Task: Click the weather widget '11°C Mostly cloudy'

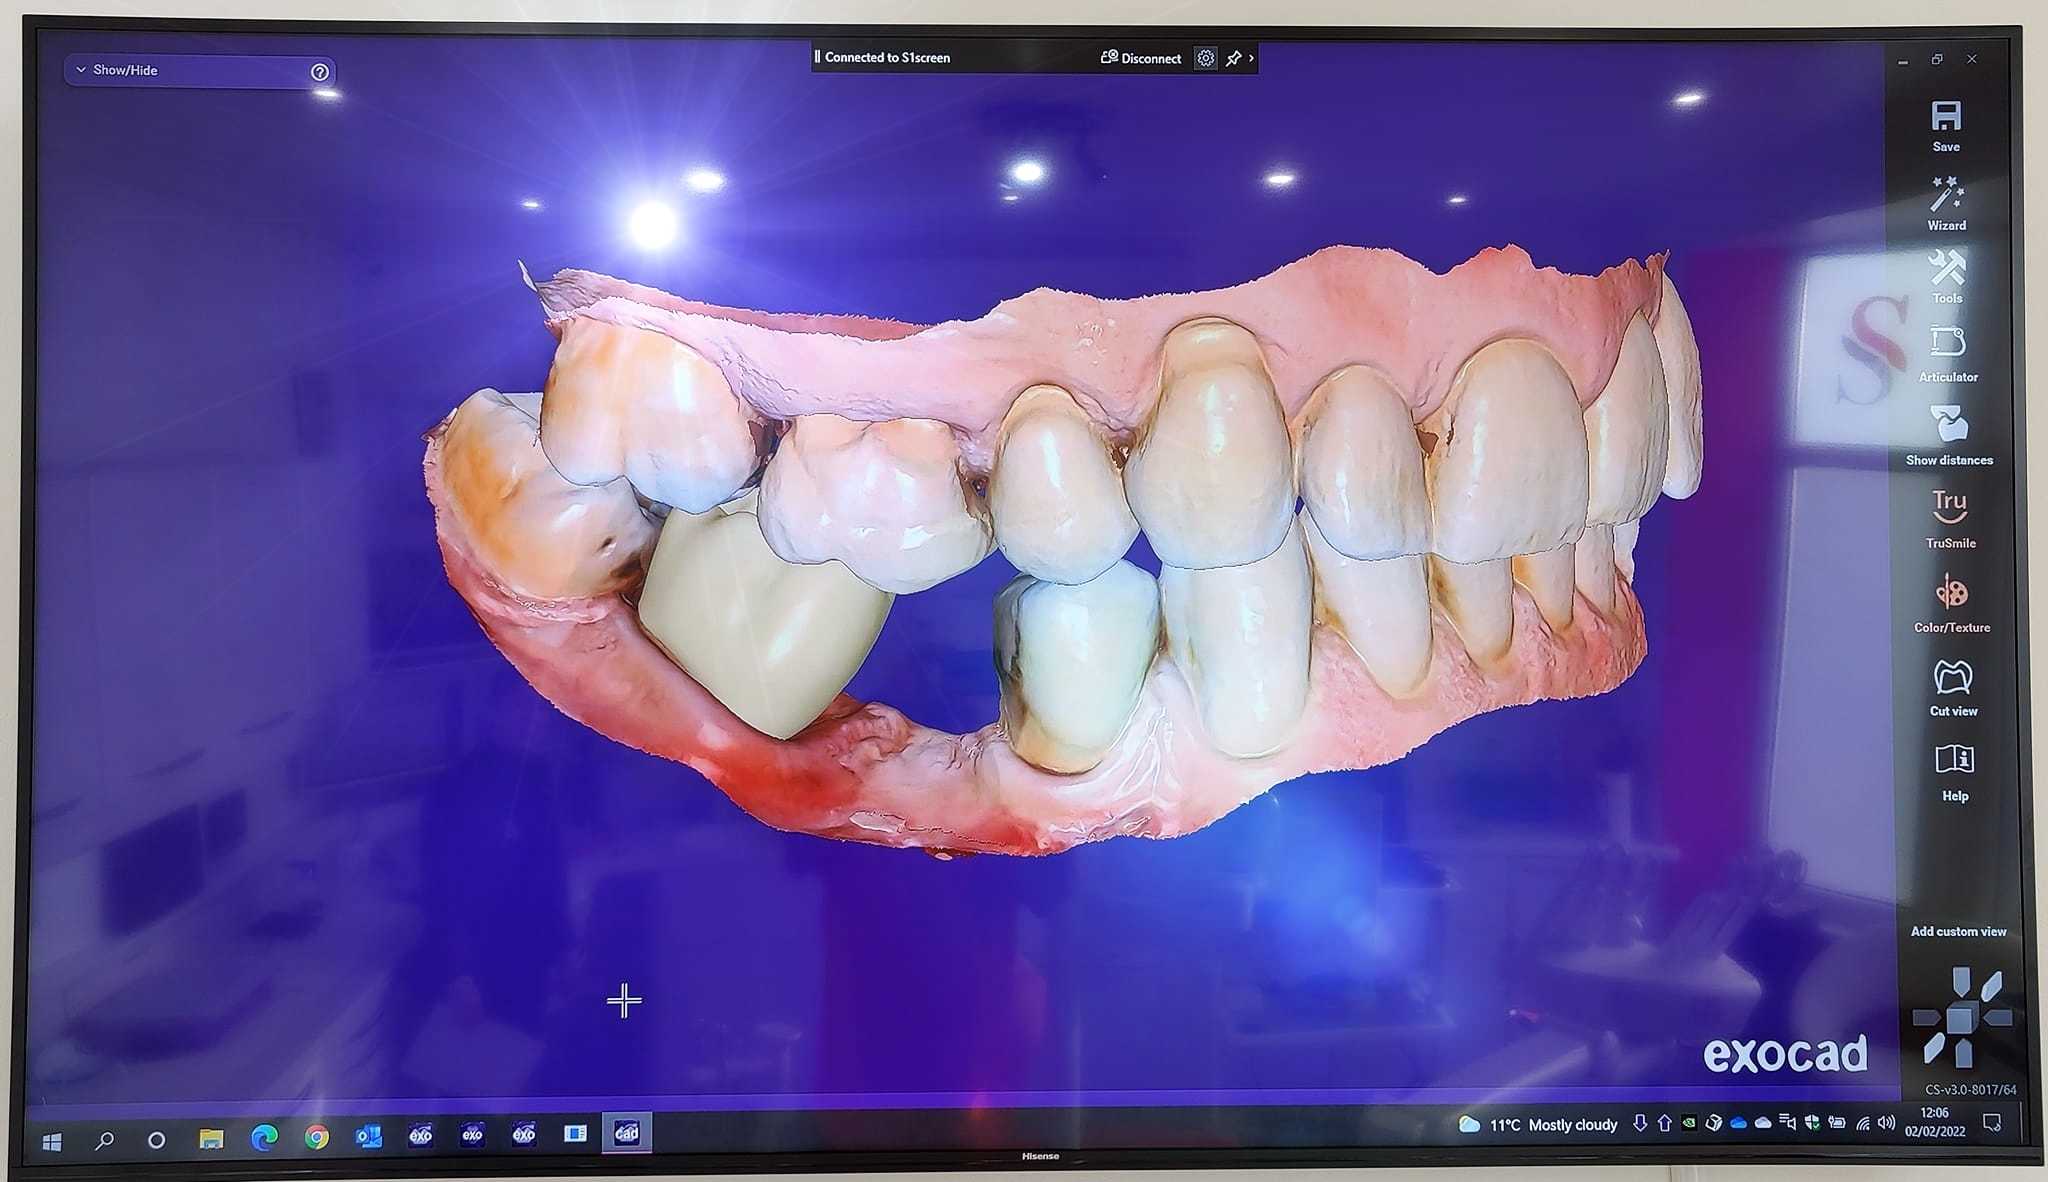Action: click(1538, 1124)
